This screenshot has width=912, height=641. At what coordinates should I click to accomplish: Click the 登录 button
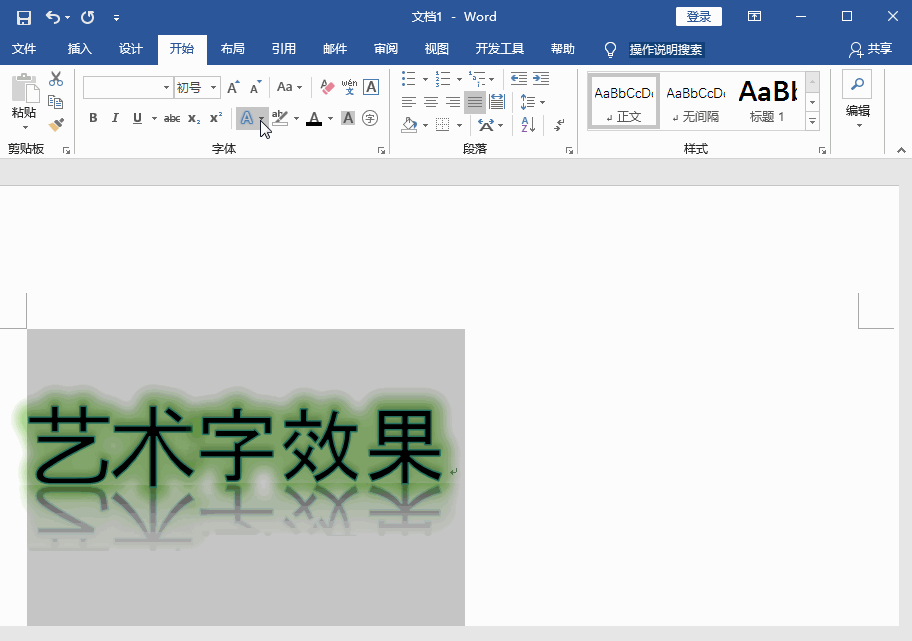[698, 16]
